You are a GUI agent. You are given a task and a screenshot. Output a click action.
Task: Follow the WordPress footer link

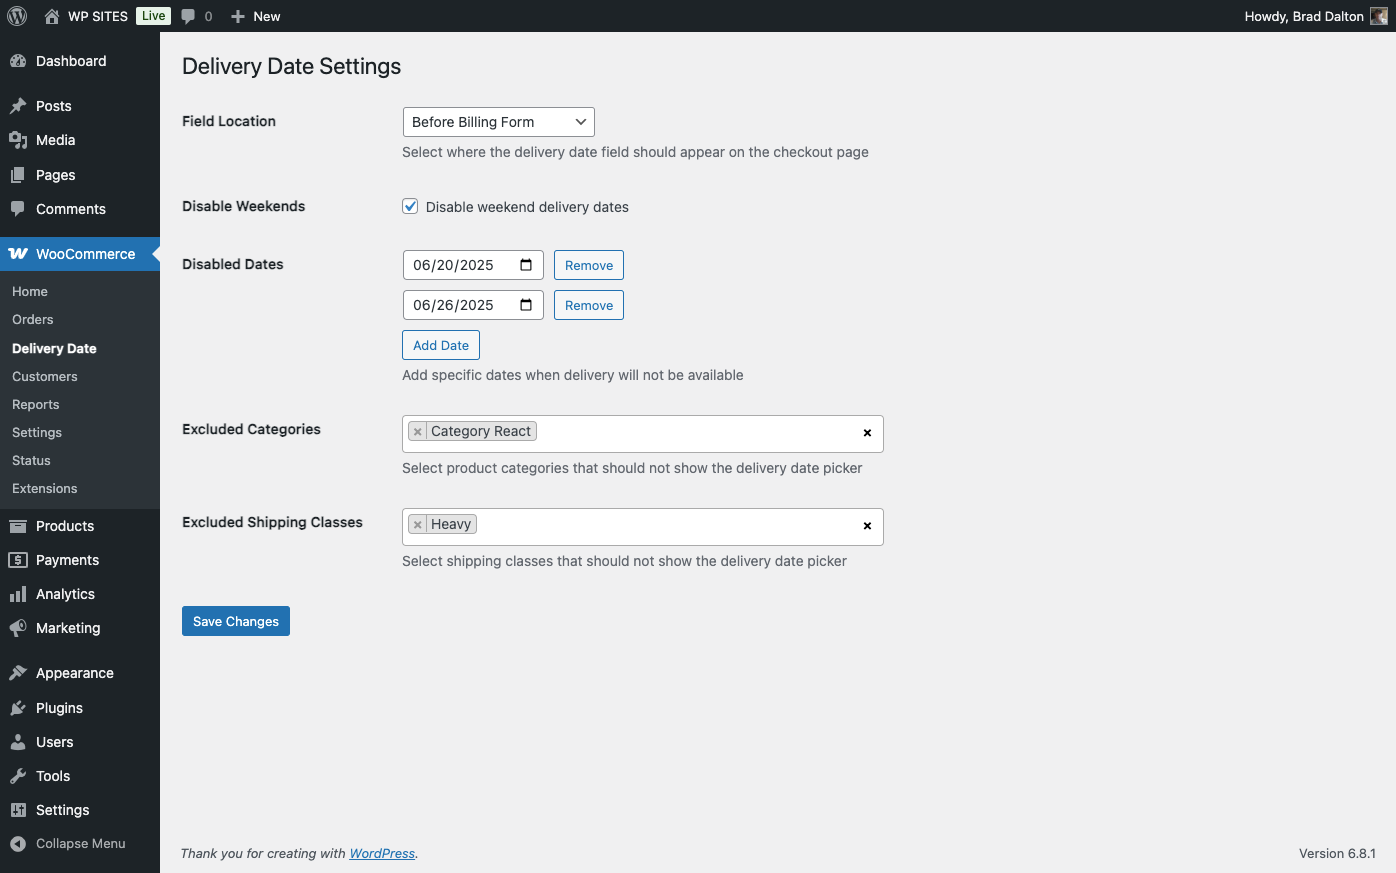382,854
